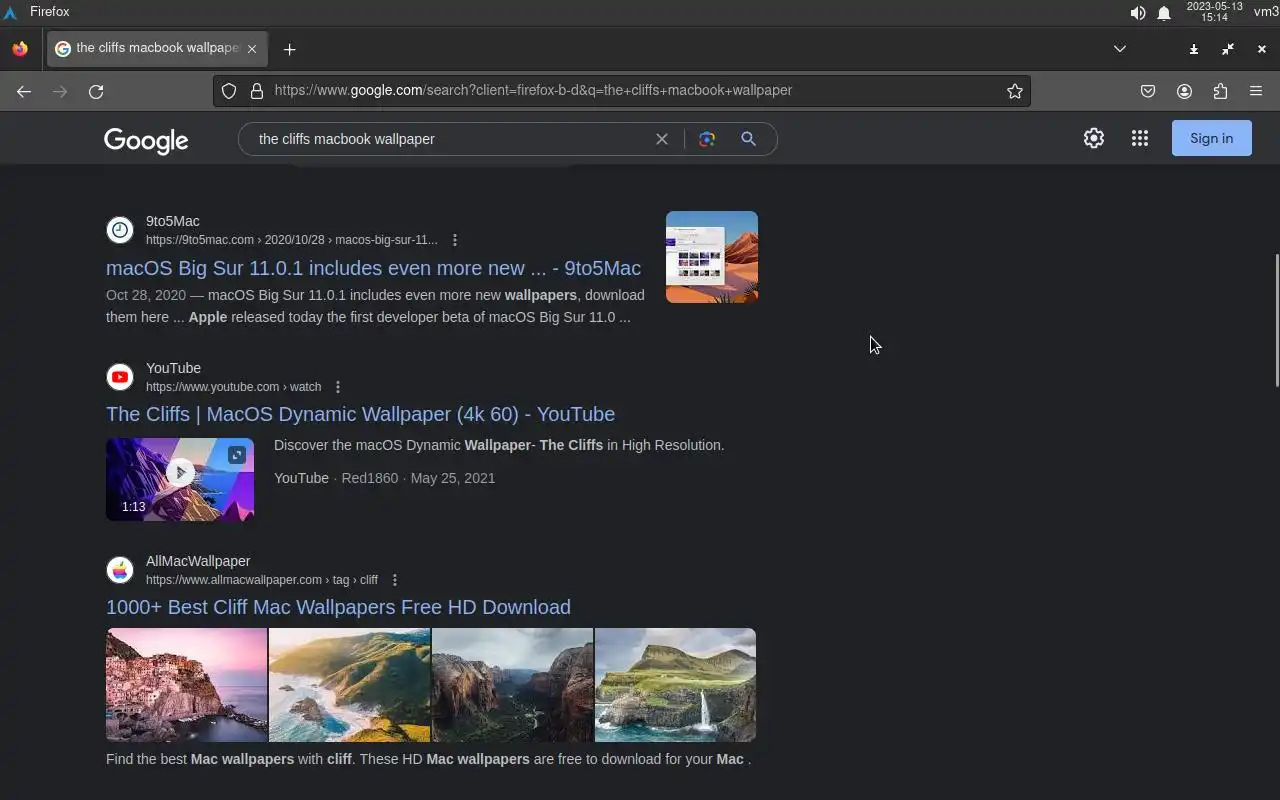Screen dimensions: 1280x800
Task: Select the cliffs macbook wallpaper tab
Action: pyautogui.click(x=157, y=48)
